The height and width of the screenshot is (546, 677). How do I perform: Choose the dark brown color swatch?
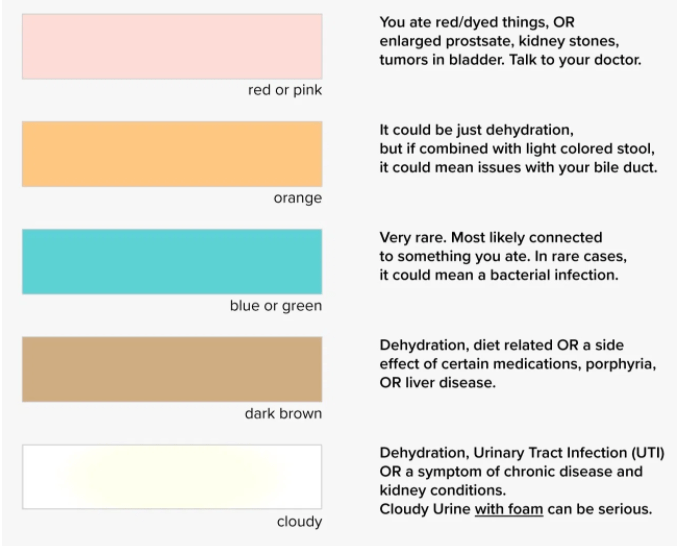click(171, 369)
